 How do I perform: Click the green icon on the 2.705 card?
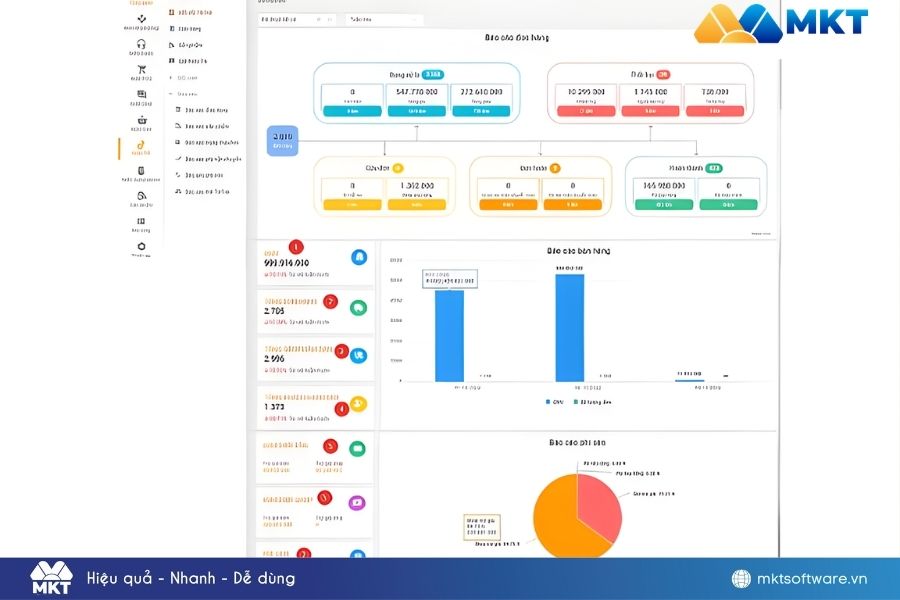point(359,309)
